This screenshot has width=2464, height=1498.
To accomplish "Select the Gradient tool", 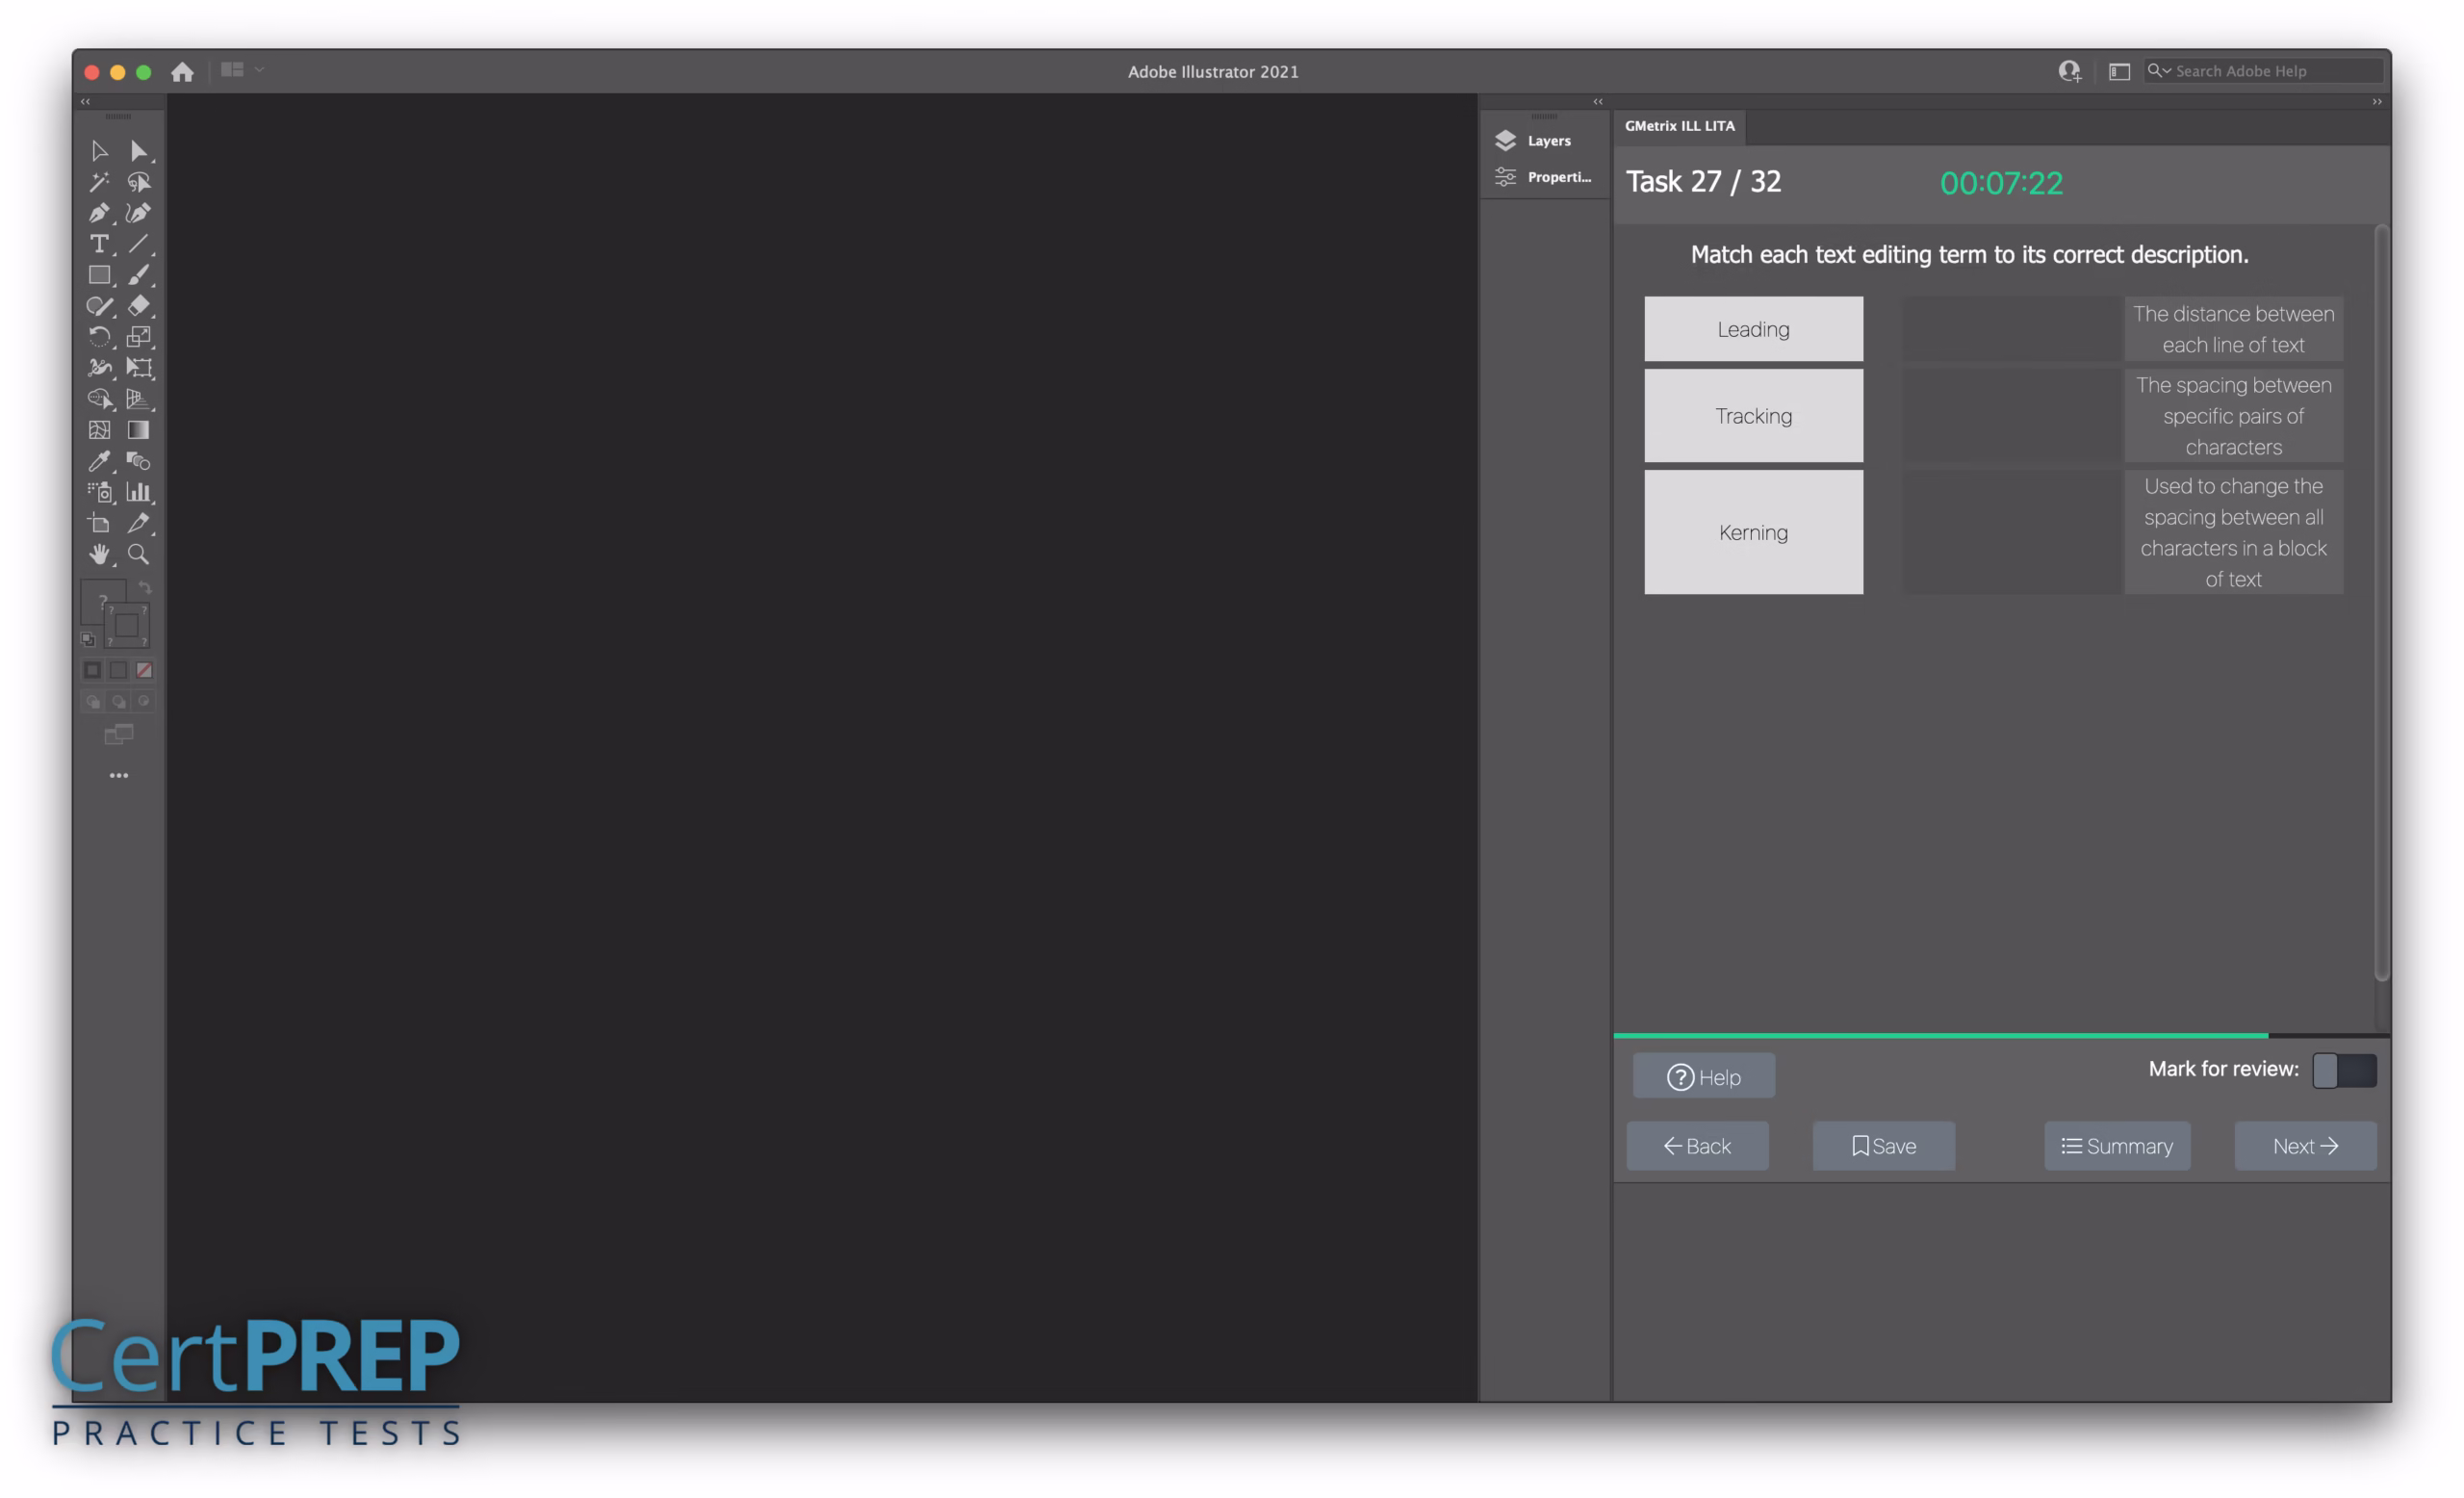I will tap(139, 430).
